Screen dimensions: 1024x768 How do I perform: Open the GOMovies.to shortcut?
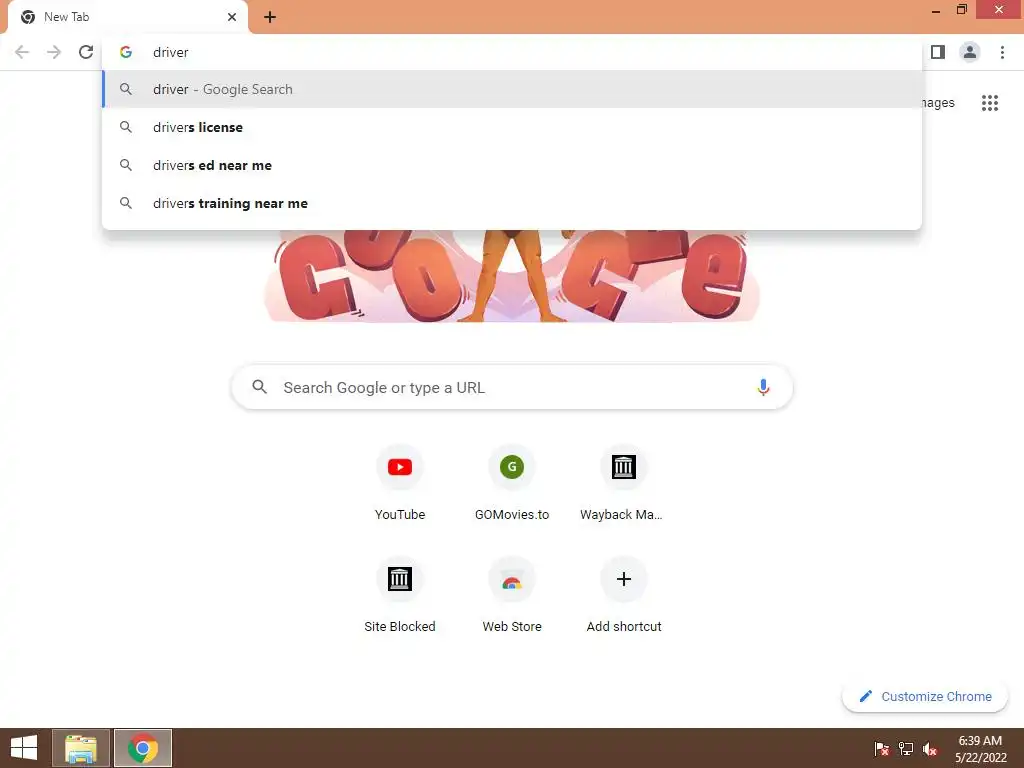click(x=512, y=483)
